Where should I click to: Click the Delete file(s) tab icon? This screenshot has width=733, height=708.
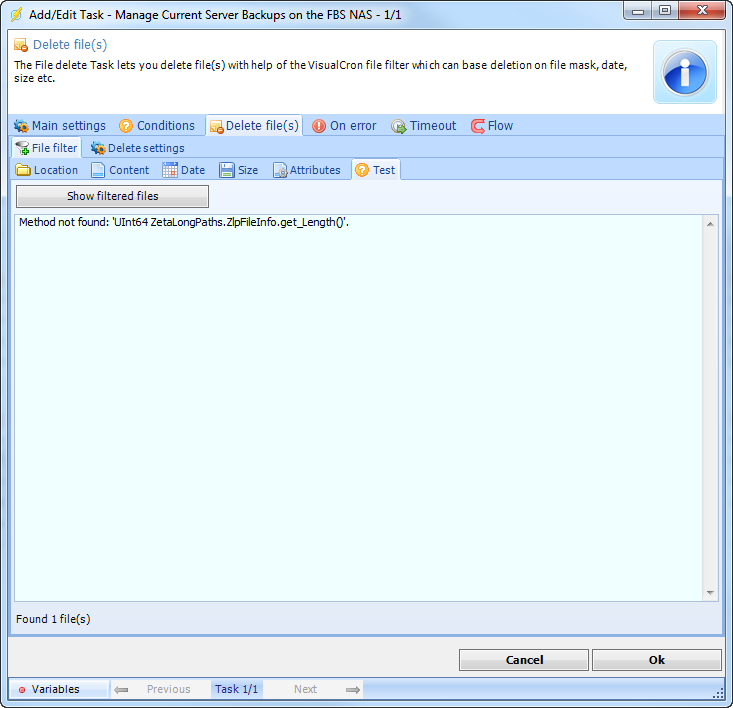tap(216, 126)
